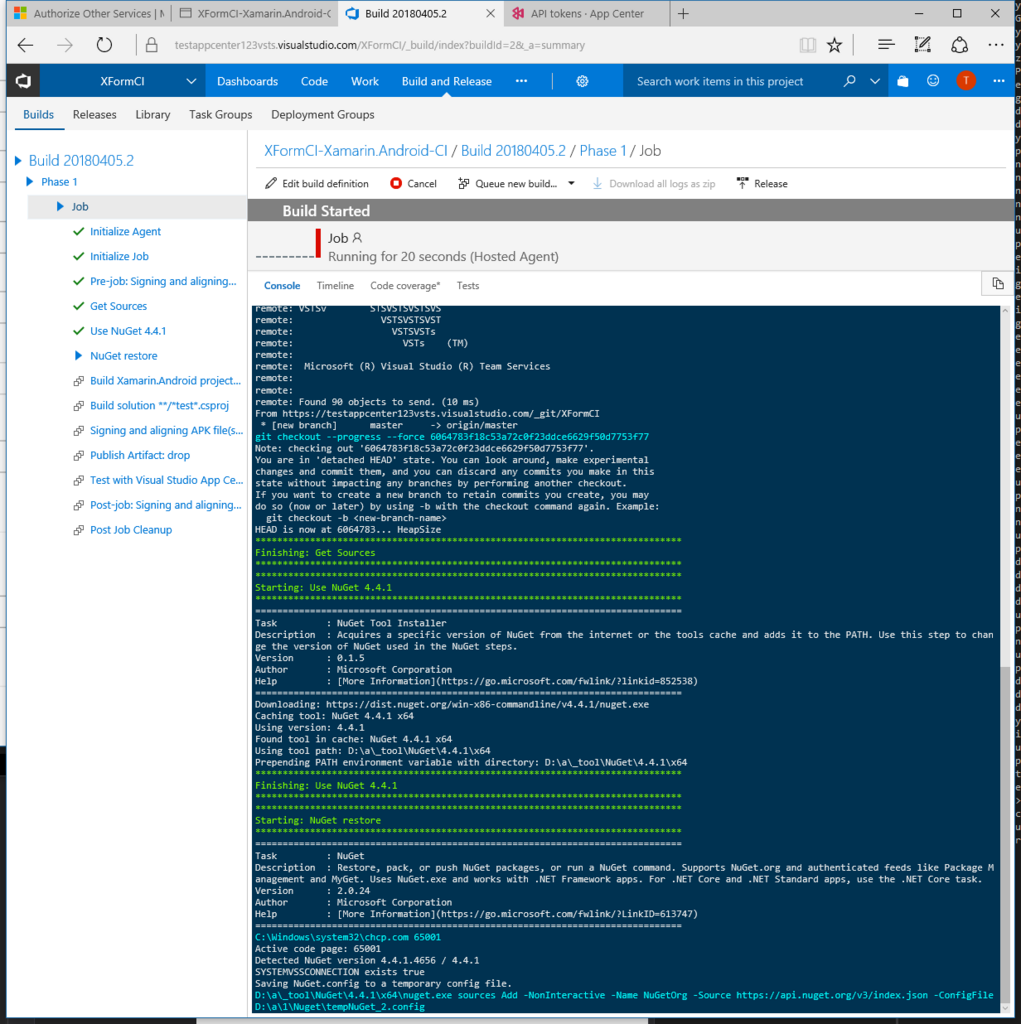Open the ellipsis menu beside user avatar
This screenshot has height=1024, width=1021.
point(999,81)
